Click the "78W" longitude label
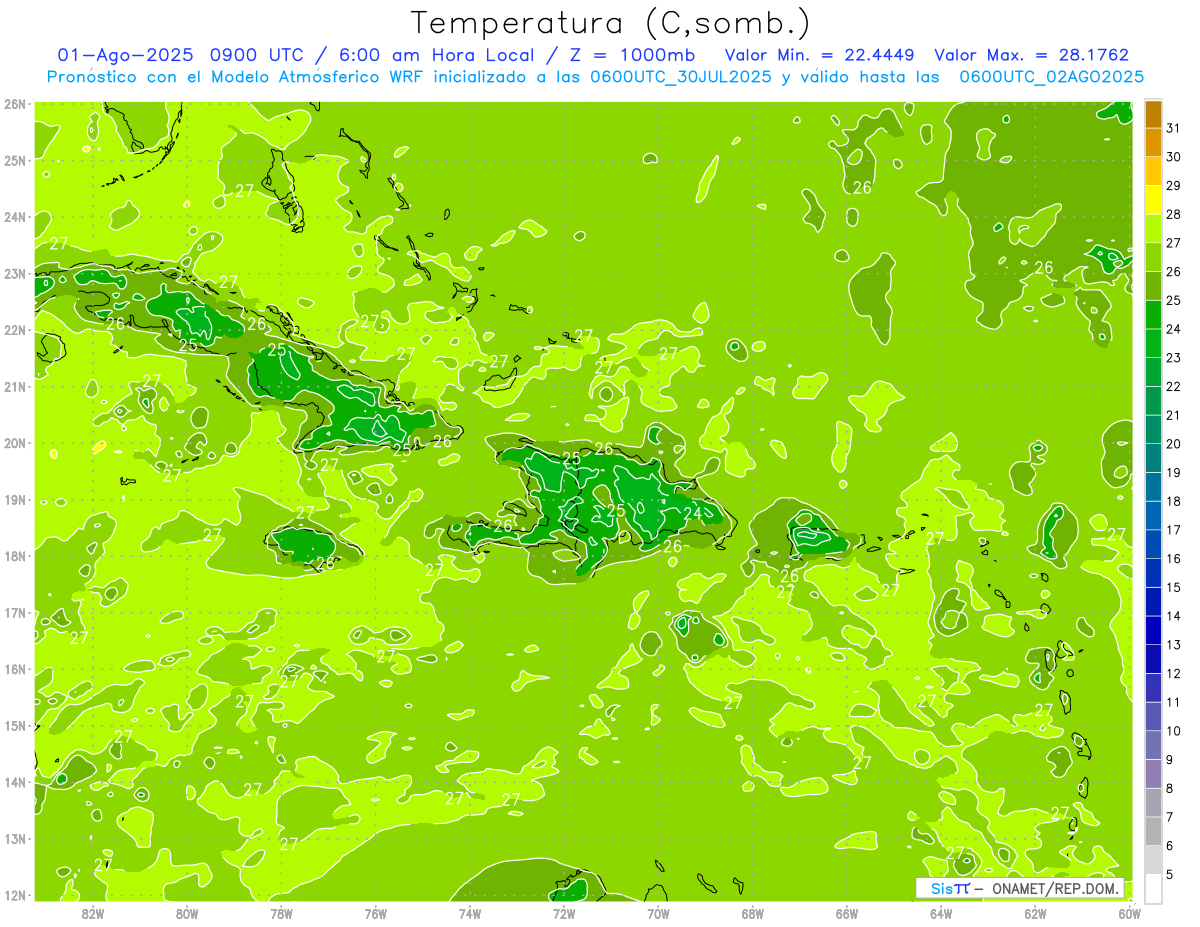 (281, 913)
